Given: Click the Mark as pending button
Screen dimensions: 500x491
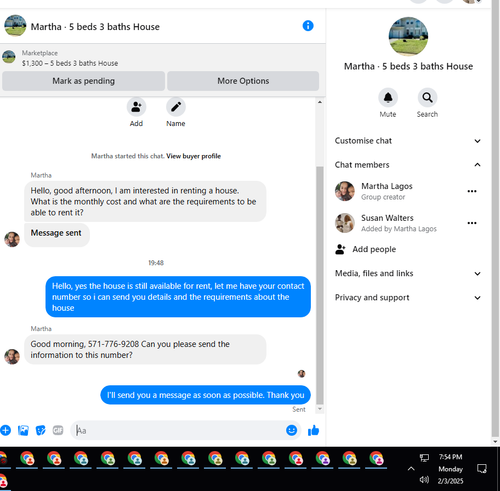Looking at the screenshot, I should [x=83, y=81].
